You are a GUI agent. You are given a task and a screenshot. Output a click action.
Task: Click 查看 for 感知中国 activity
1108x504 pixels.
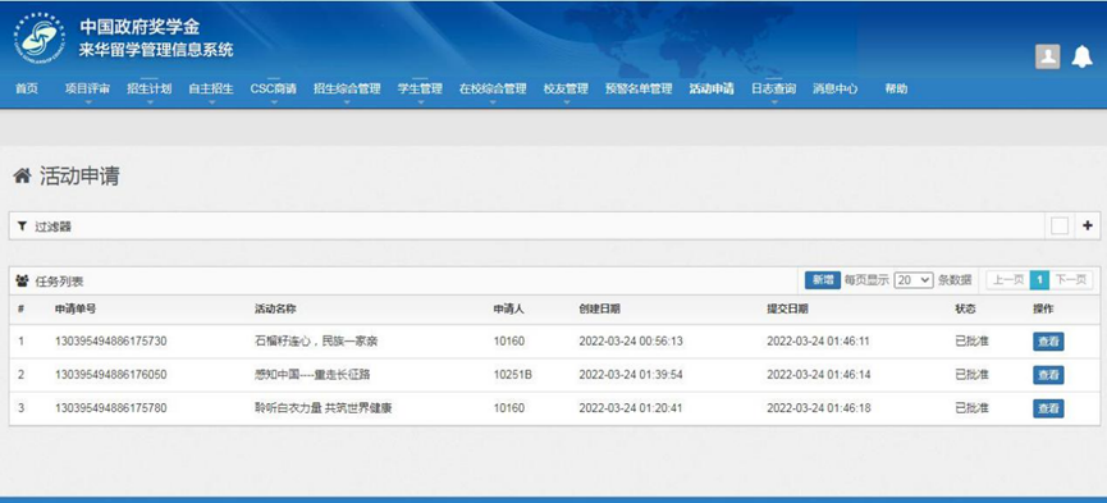point(1048,375)
